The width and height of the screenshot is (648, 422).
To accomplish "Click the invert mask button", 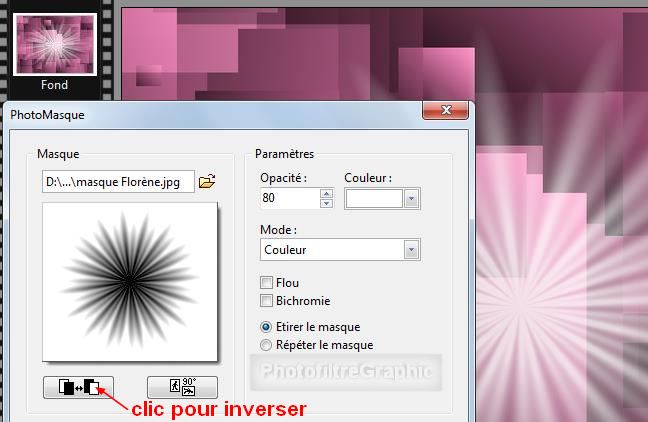I will 79,386.
